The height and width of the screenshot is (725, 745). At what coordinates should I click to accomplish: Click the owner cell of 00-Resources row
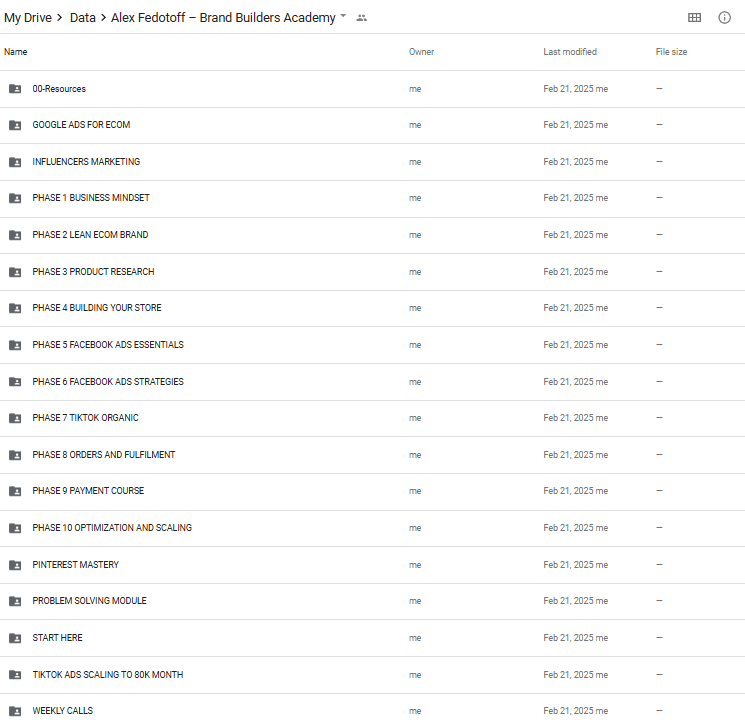(x=415, y=89)
